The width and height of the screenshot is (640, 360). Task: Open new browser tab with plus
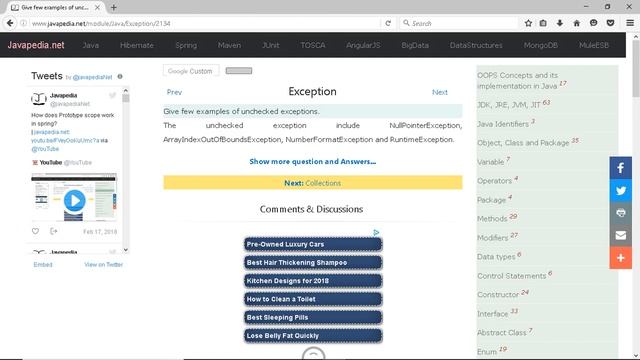pyautogui.click(x=113, y=7)
